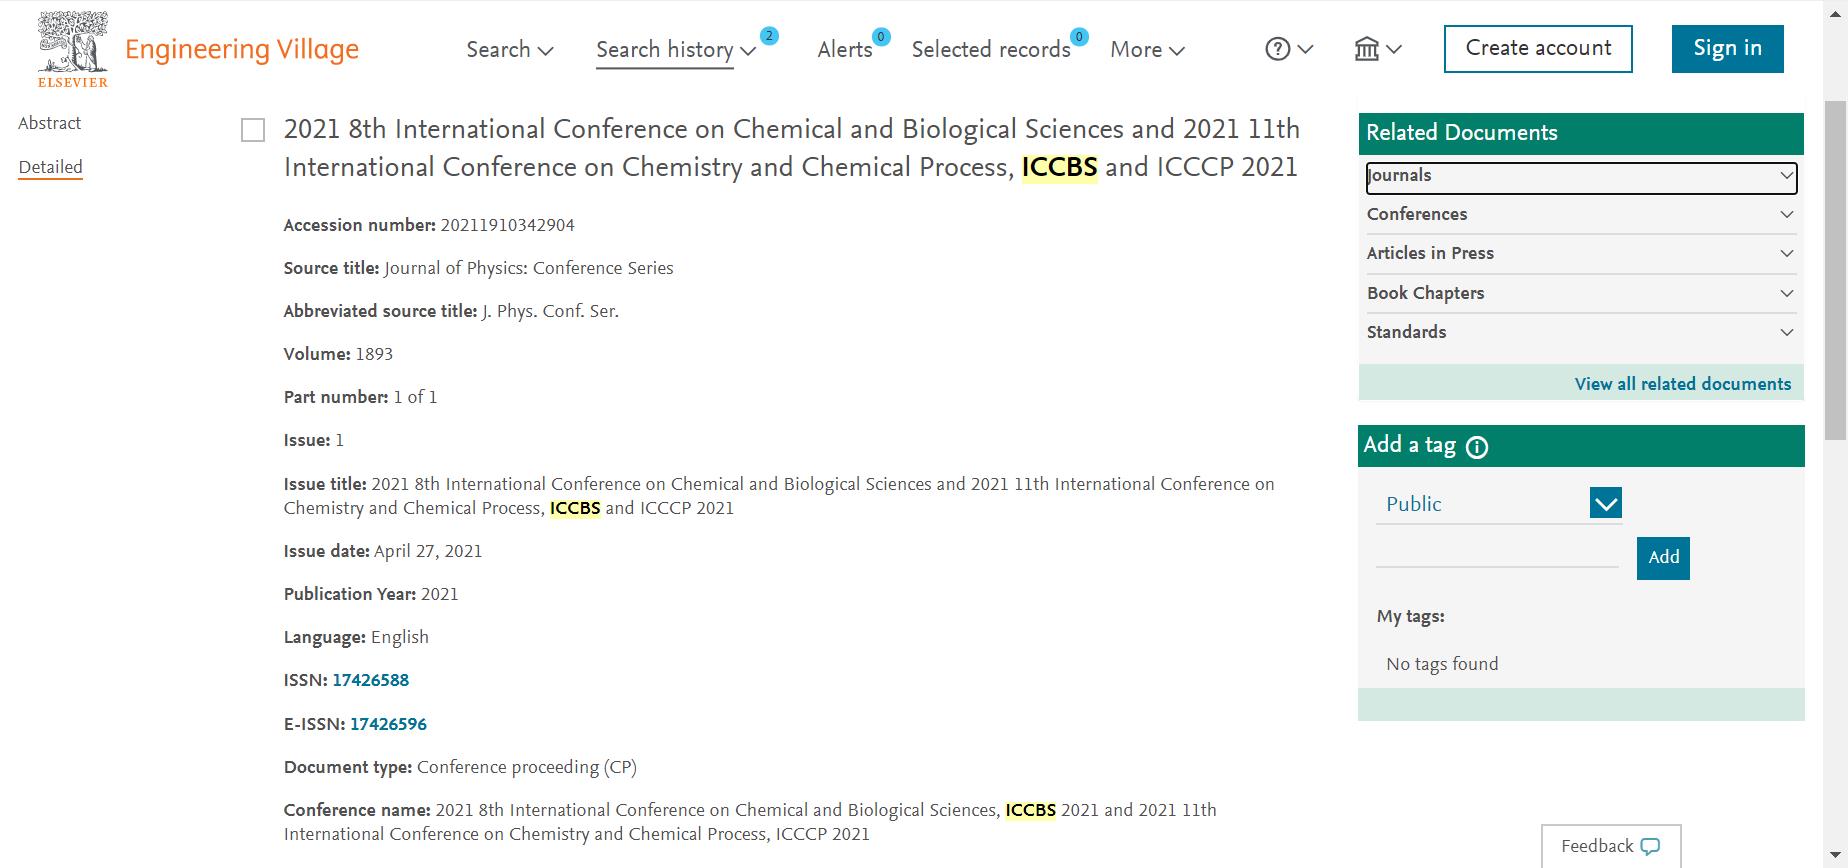The image size is (1848, 868).
Task: Expand the Conferences related documents section
Action: pyautogui.click(x=1581, y=214)
